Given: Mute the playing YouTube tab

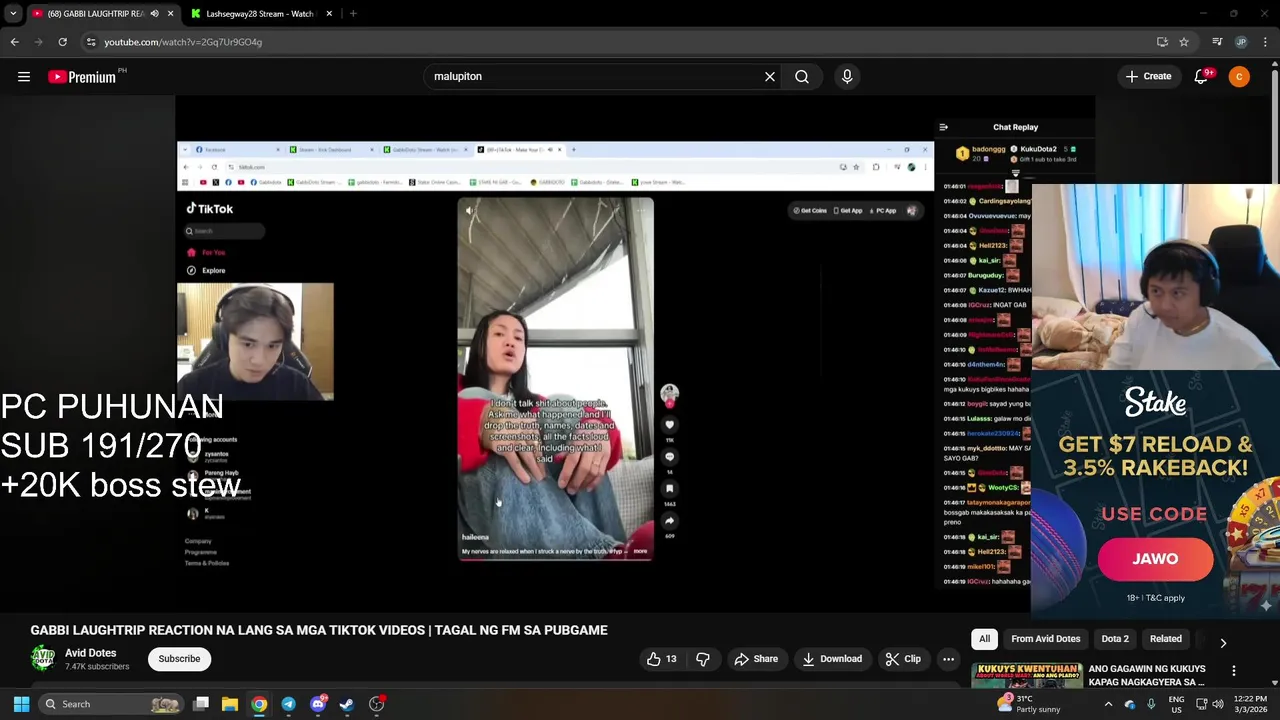Looking at the screenshot, I should [155, 14].
